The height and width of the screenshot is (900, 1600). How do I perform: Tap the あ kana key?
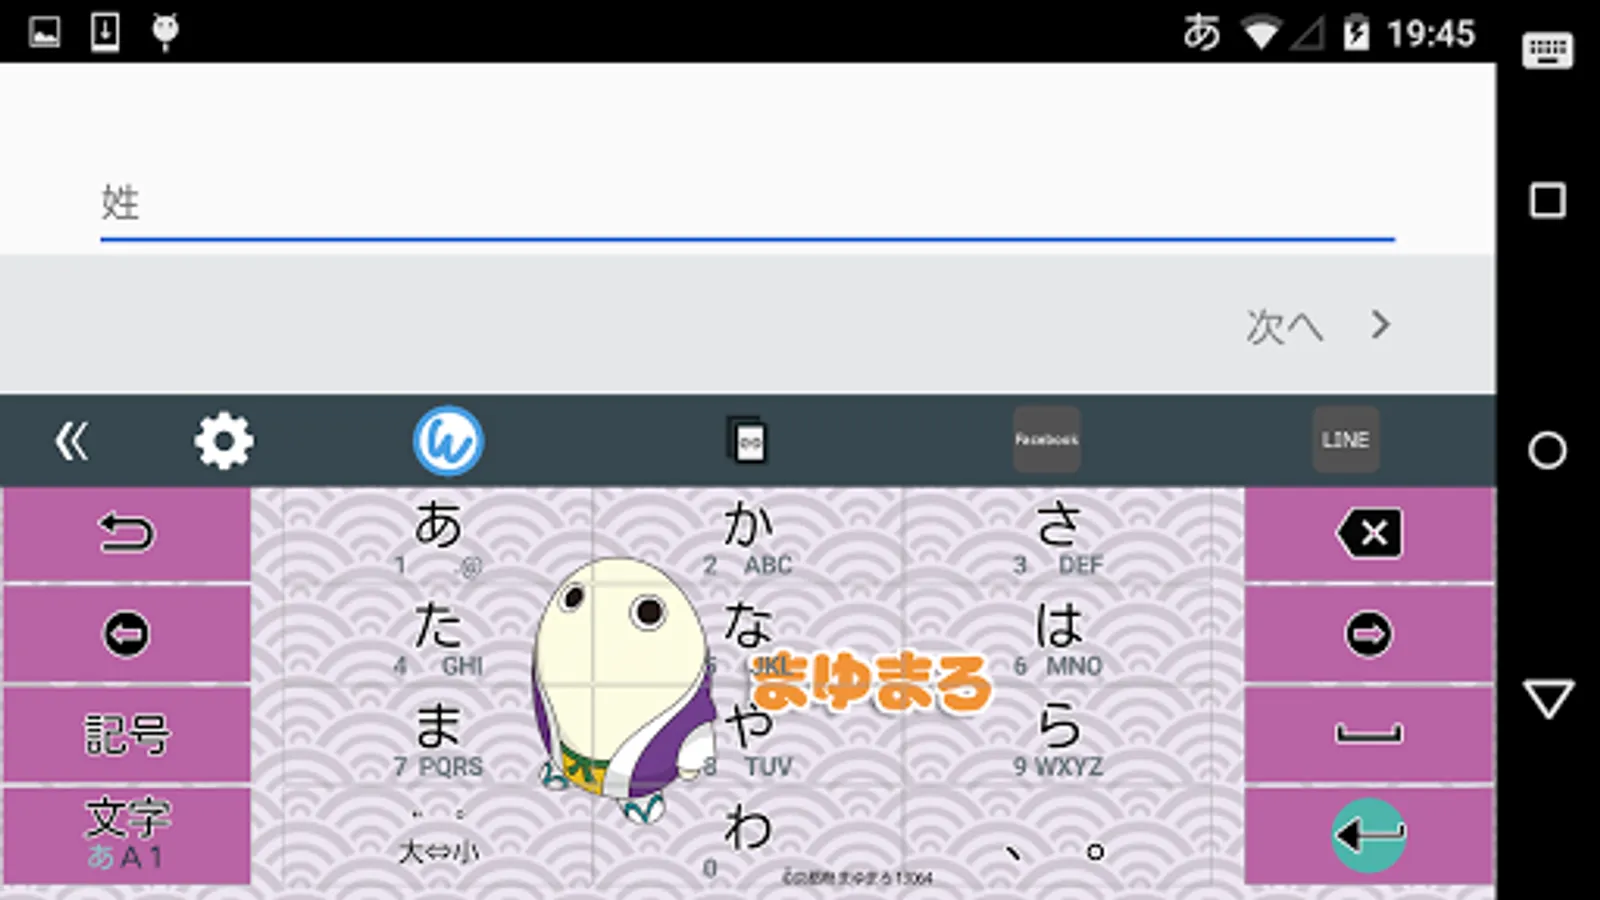(438, 536)
